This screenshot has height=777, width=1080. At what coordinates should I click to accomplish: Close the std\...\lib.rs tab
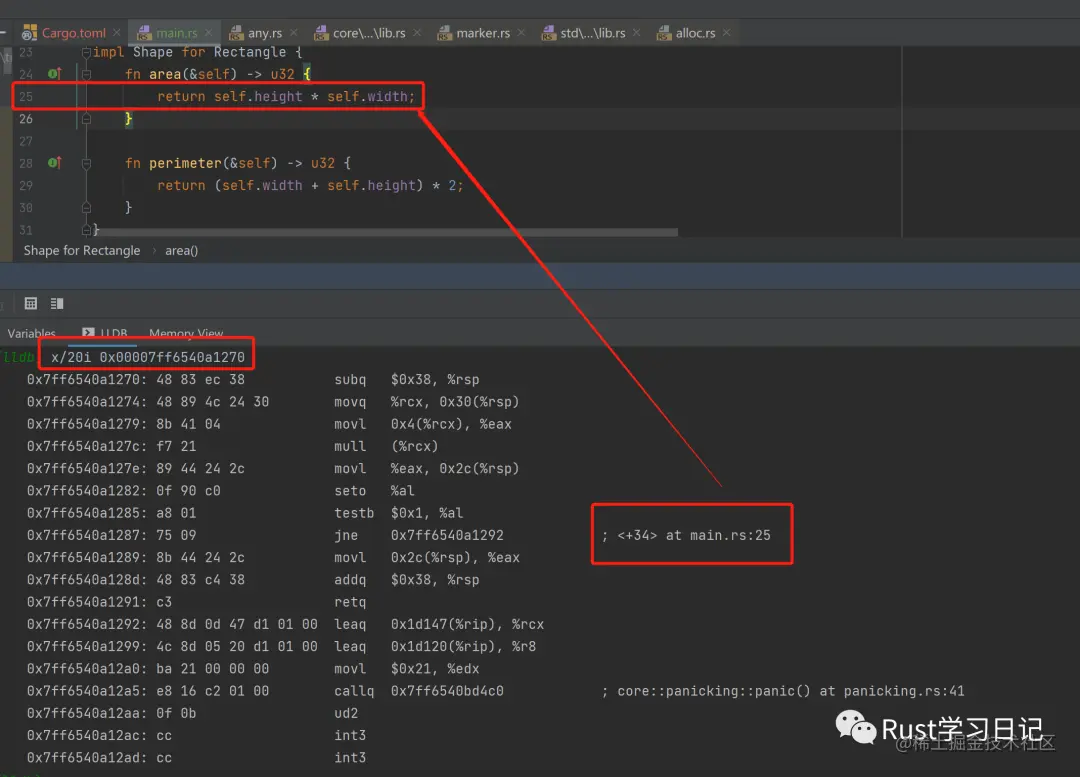637,32
